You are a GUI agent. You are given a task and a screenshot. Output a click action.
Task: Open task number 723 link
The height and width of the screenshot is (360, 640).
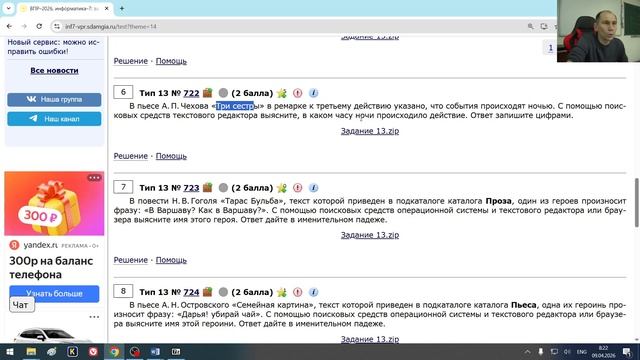pos(191,188)
